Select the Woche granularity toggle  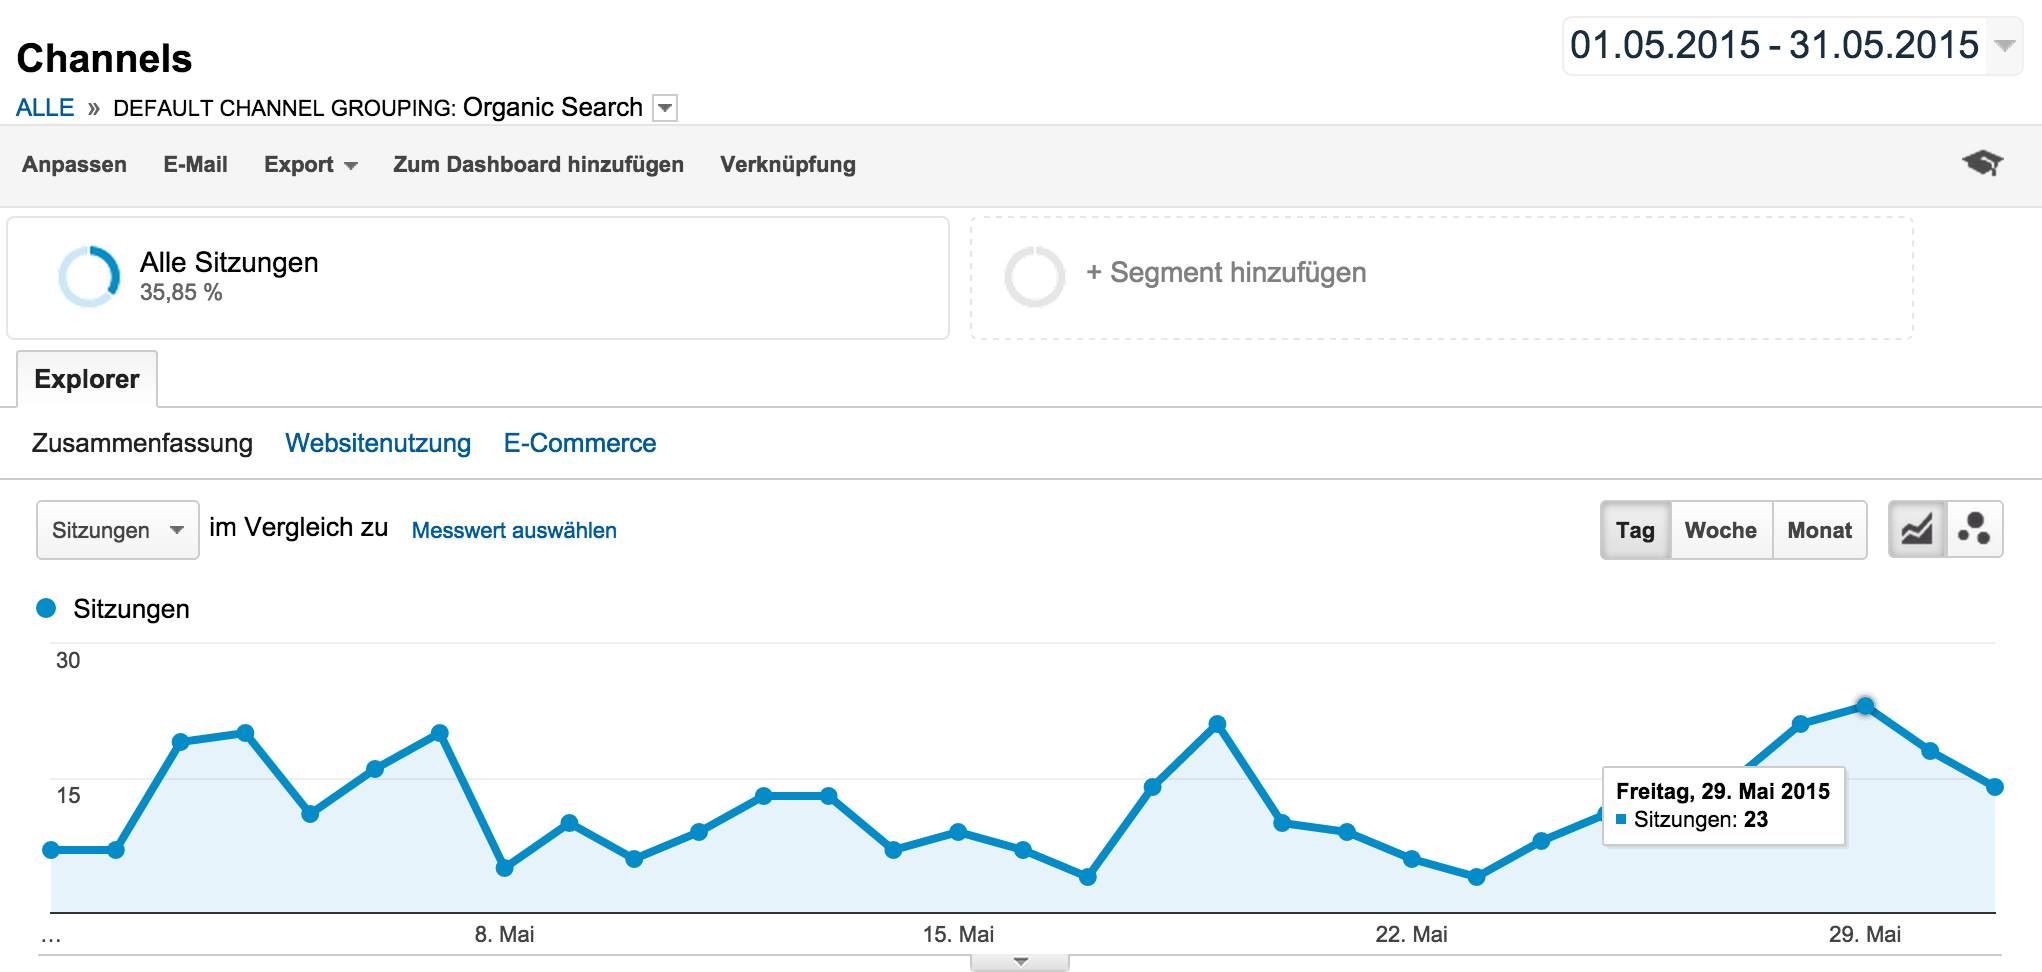1721,530
